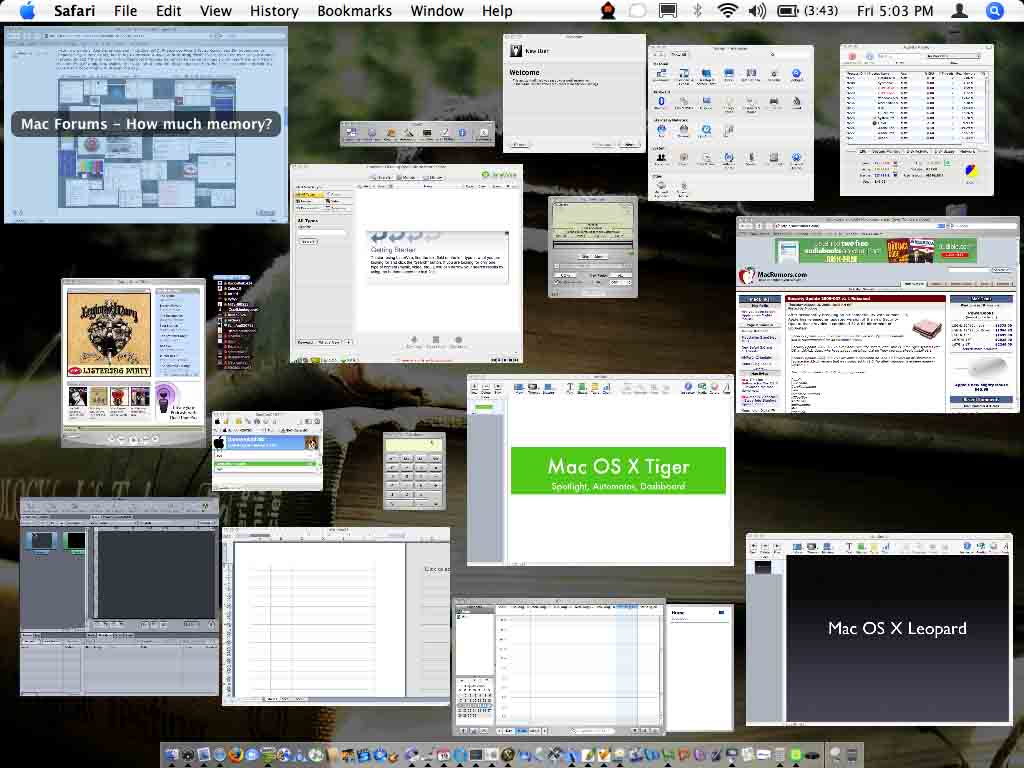Click the user switching silhouette icon
The width and height of the screenshot is (1024, 768).
tap(959, 10)
